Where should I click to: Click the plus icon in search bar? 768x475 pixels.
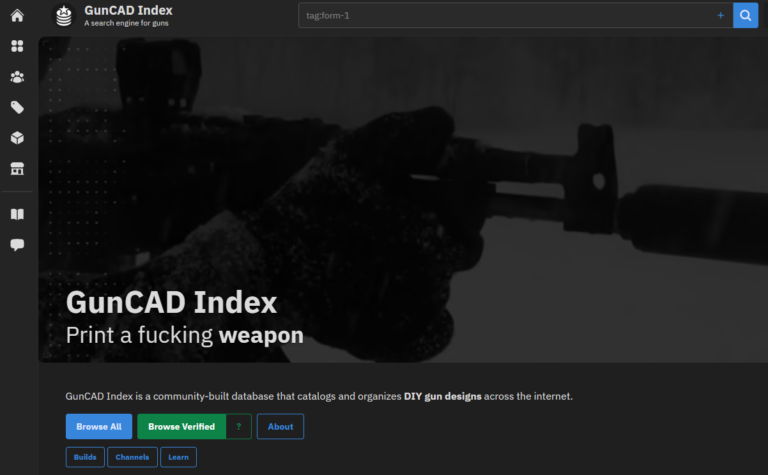tap(720, 16)
